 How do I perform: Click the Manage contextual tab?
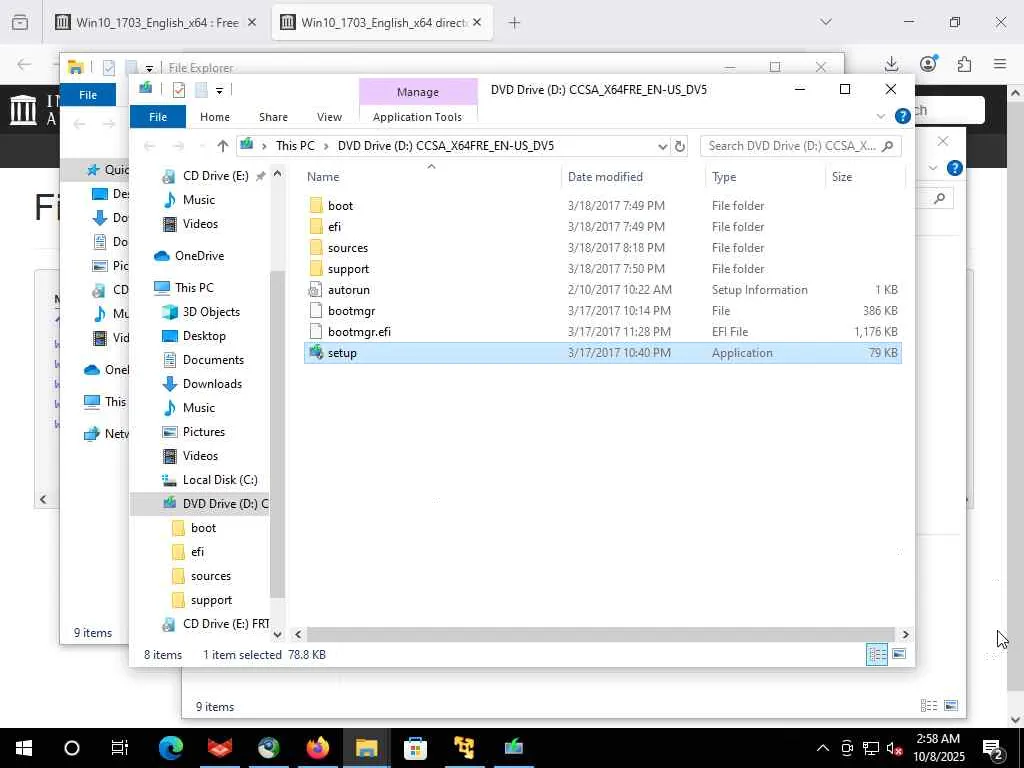(x=418, y=92)
